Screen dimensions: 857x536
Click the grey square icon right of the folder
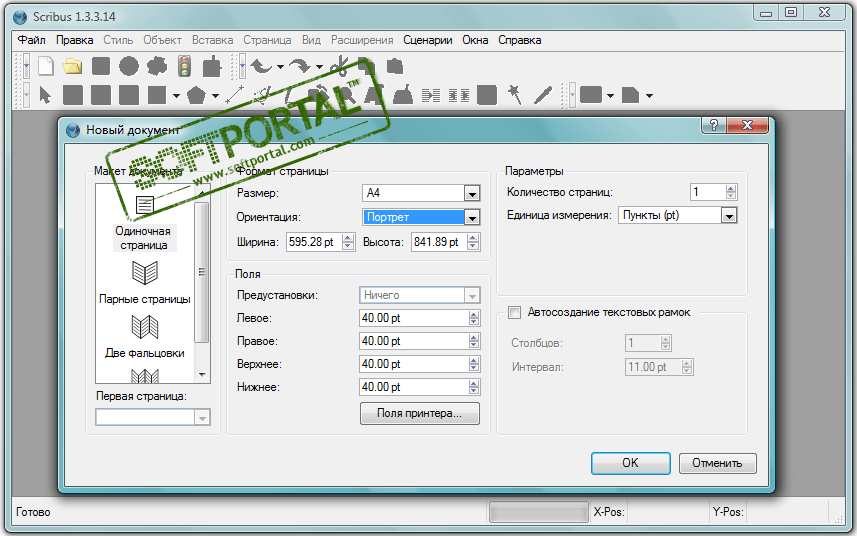[101, 67]
